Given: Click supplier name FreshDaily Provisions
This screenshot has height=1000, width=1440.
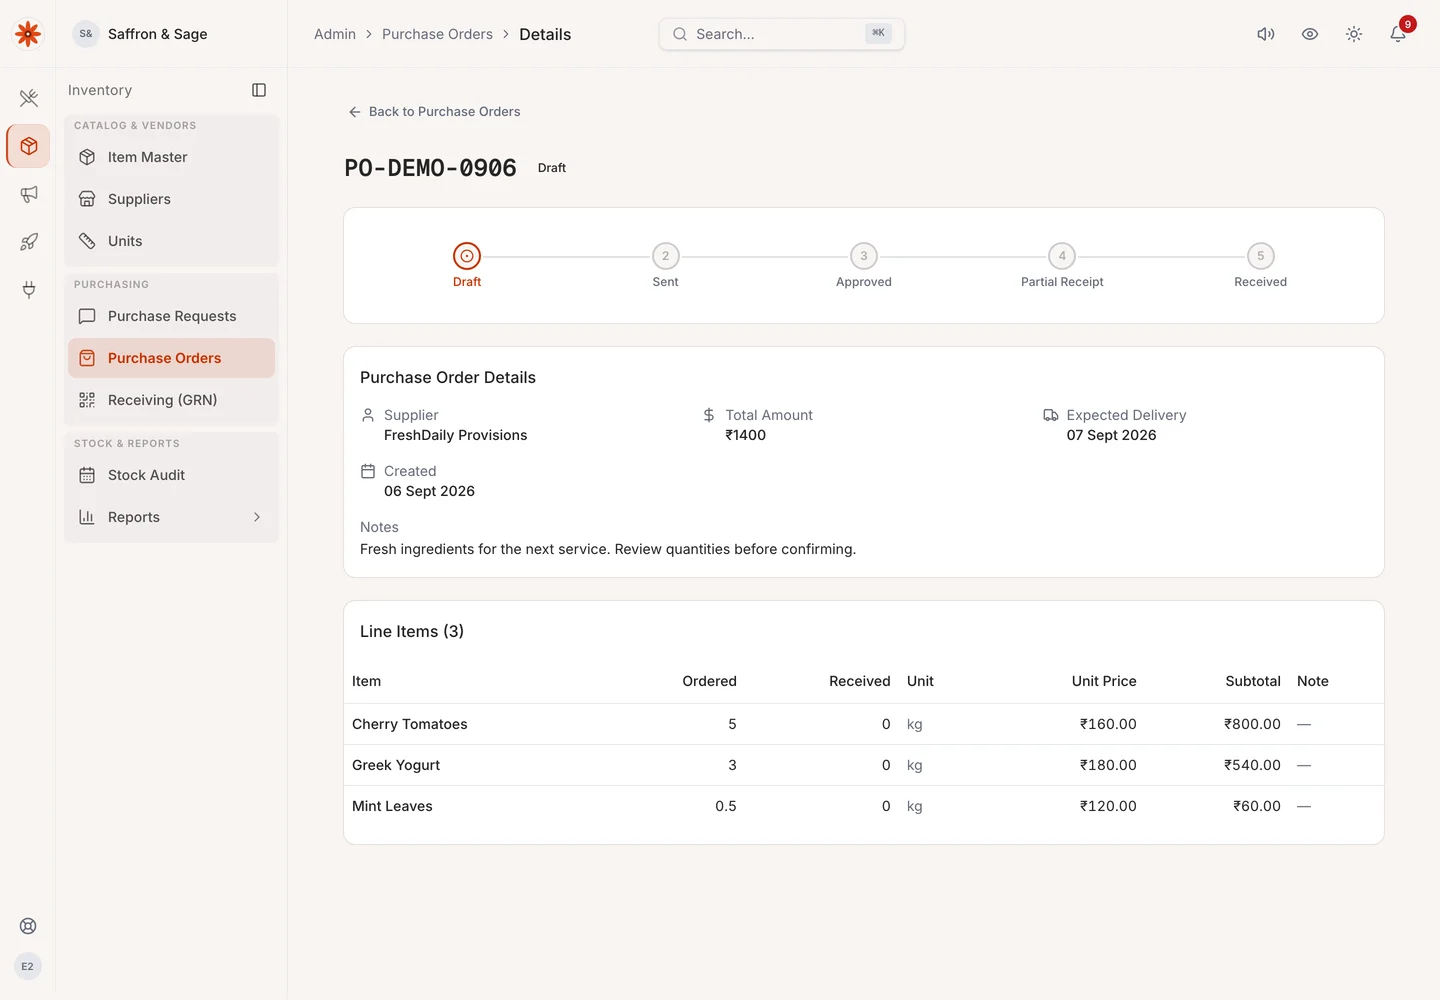Looking at the screenshot, I should tap(455, 435).
